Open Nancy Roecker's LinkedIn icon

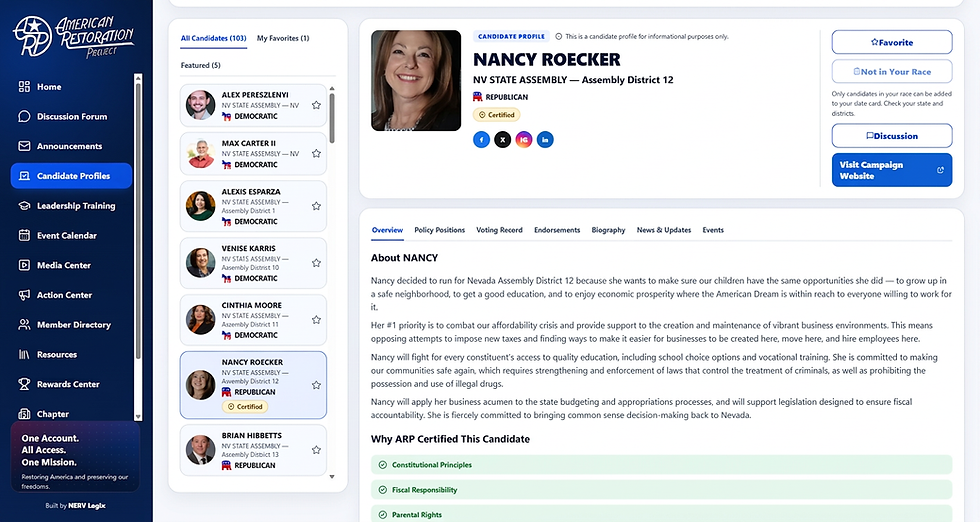(545, 139)
